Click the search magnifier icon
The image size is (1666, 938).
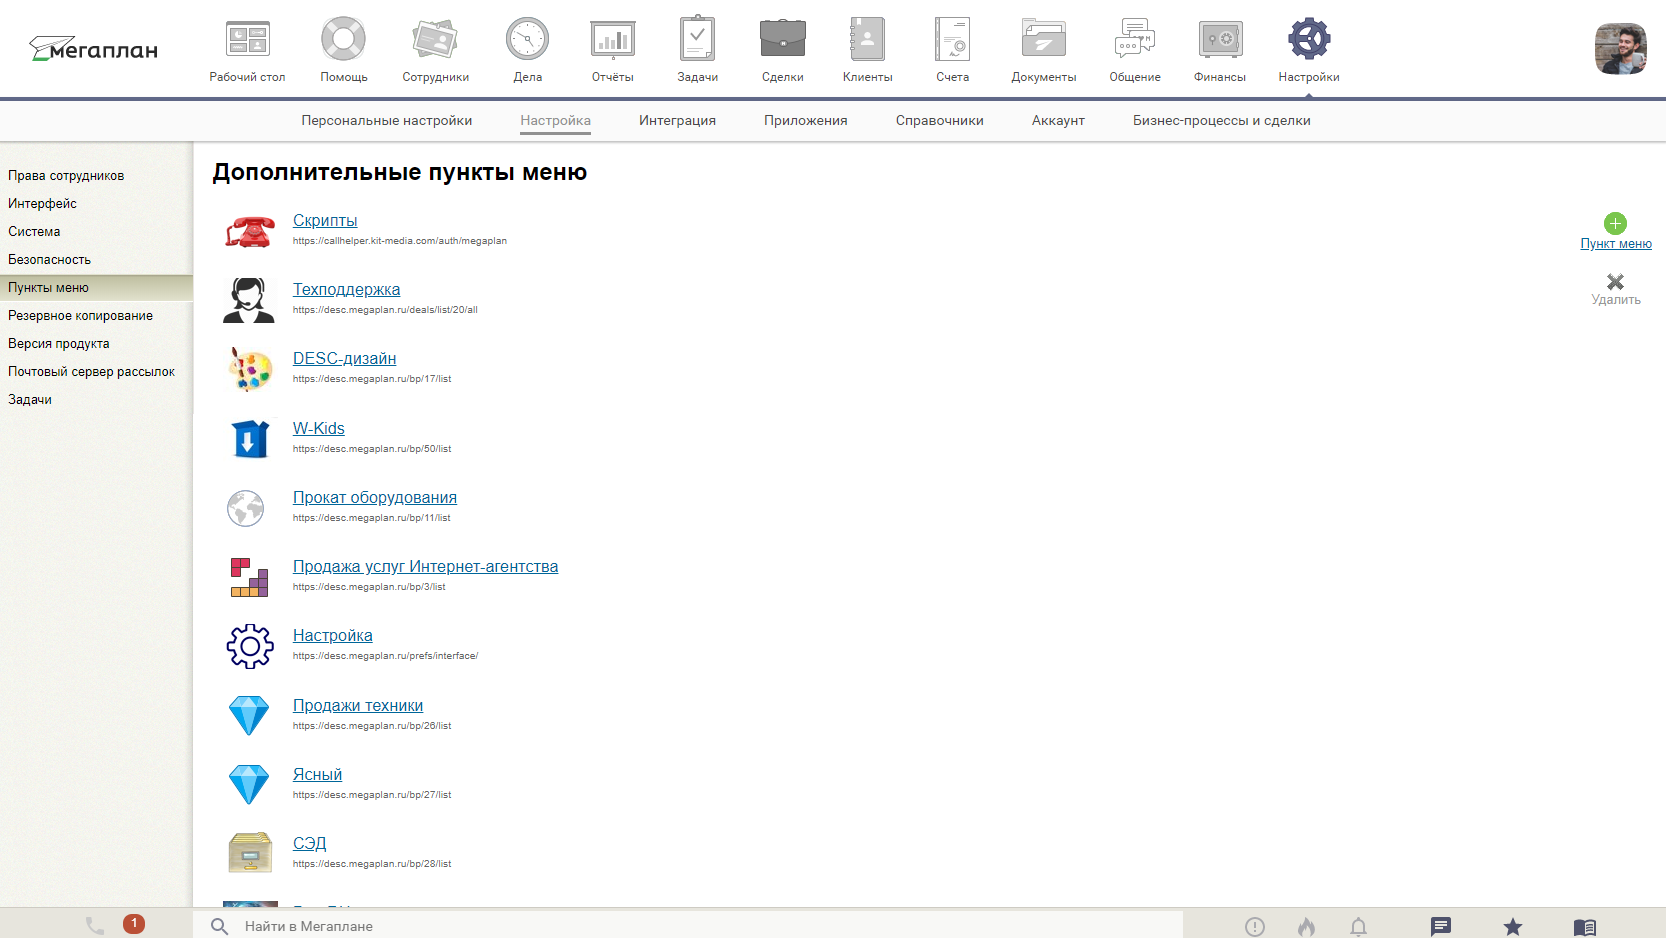pos(220,927)
